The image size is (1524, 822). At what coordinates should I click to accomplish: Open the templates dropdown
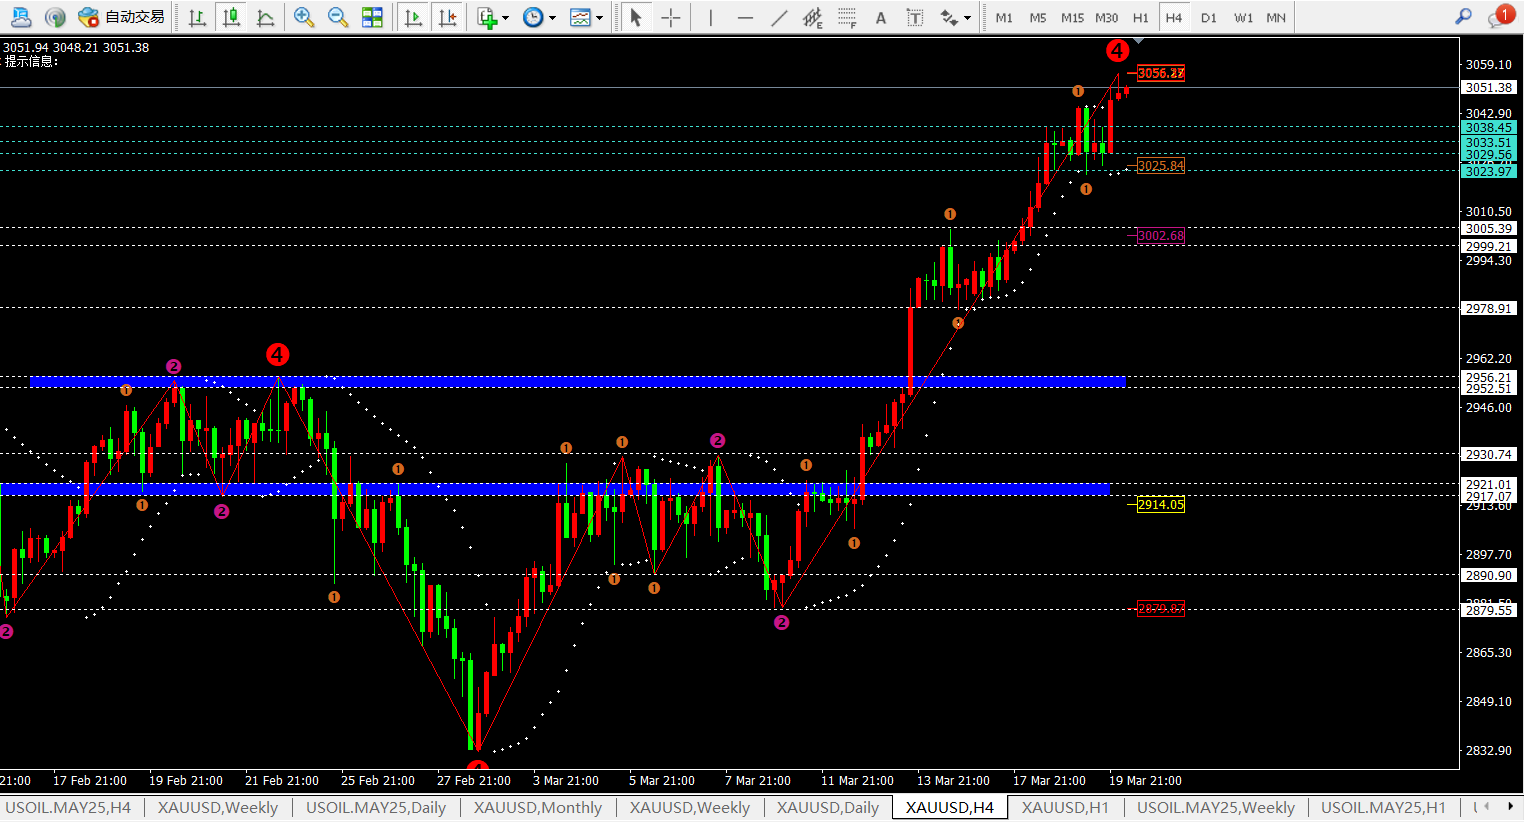click(586, 17)
